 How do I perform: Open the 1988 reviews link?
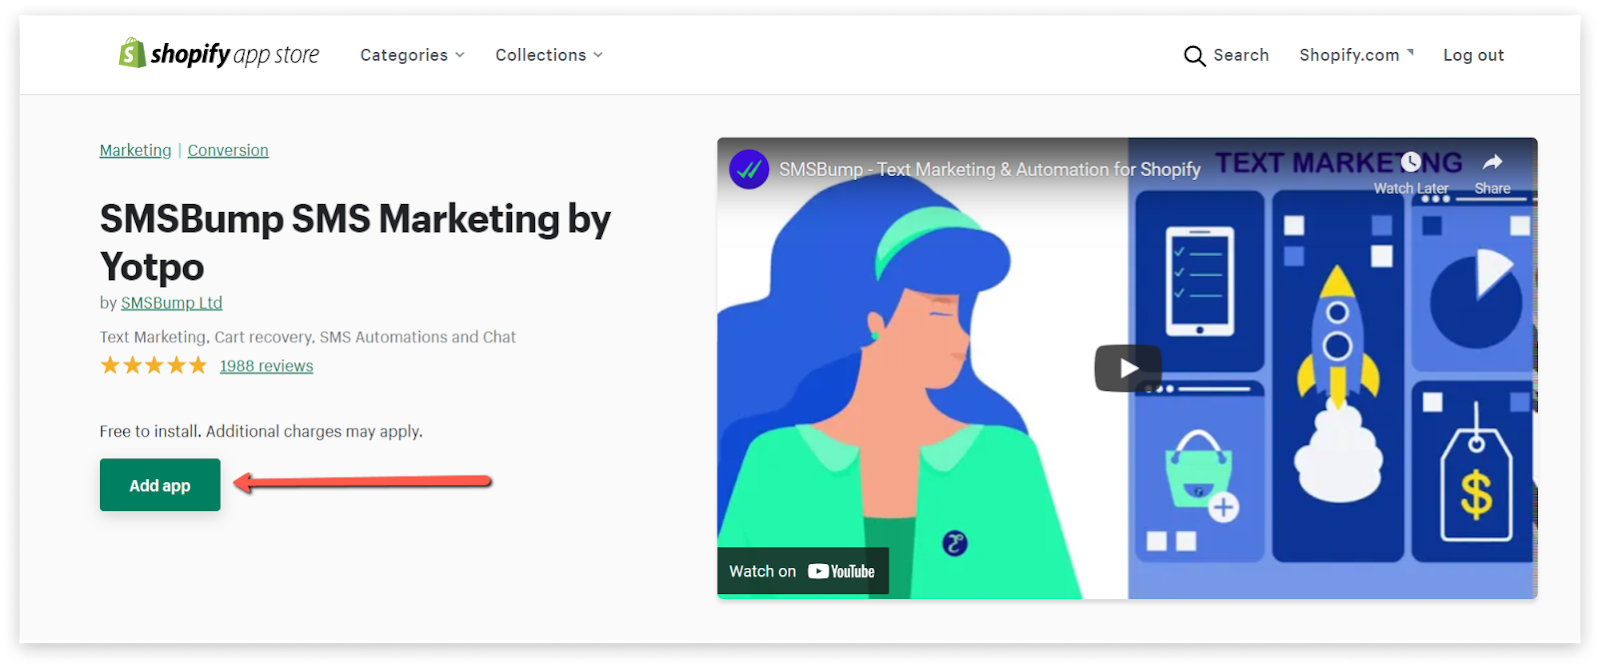tap(266, 366)
